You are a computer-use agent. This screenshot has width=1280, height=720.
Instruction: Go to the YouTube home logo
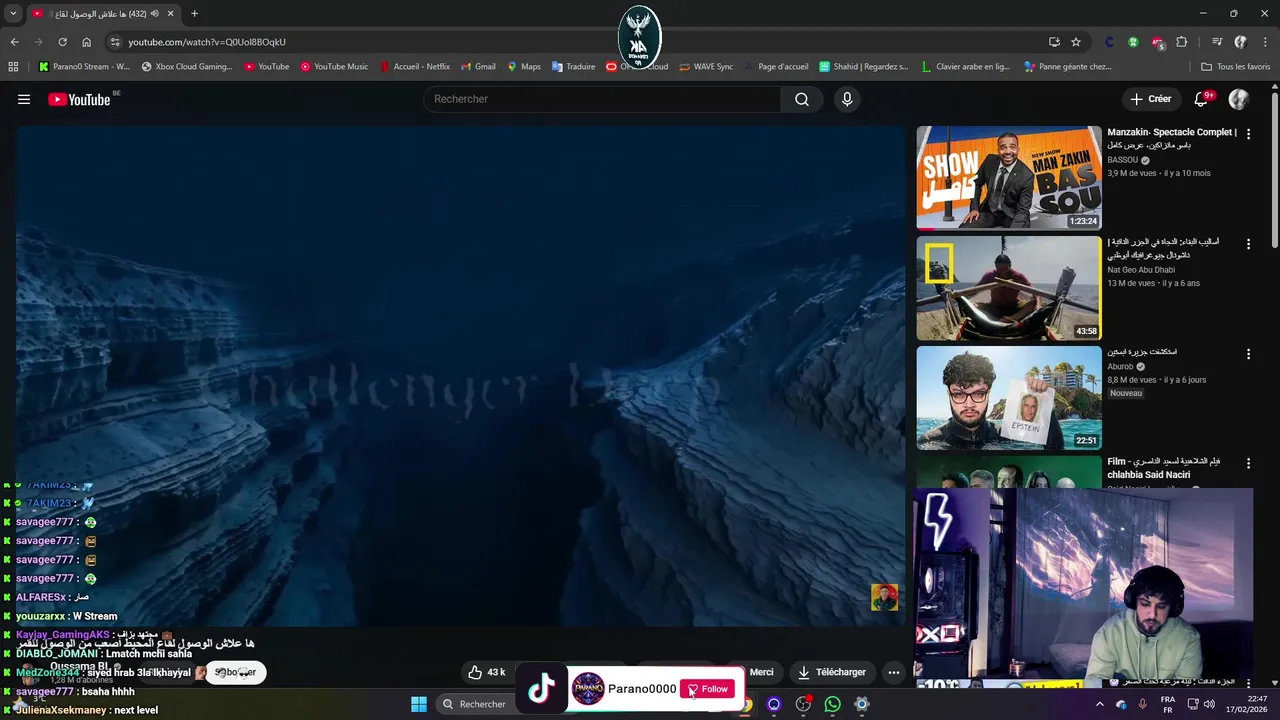(79, 99)
